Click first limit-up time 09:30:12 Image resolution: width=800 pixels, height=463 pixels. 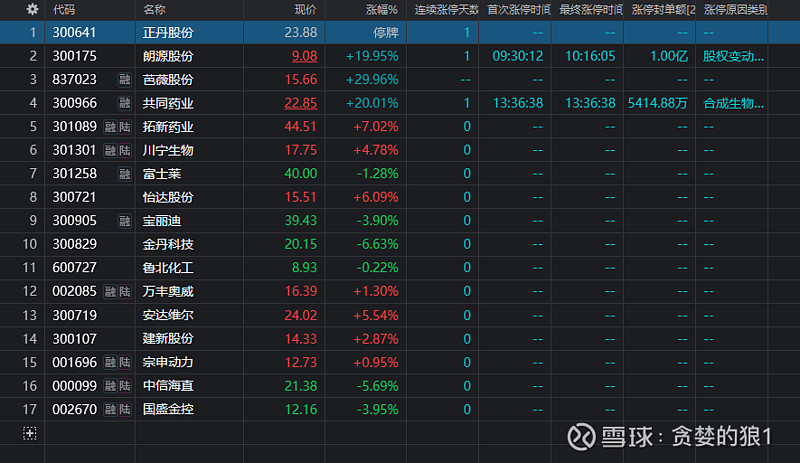click(517, 56)
